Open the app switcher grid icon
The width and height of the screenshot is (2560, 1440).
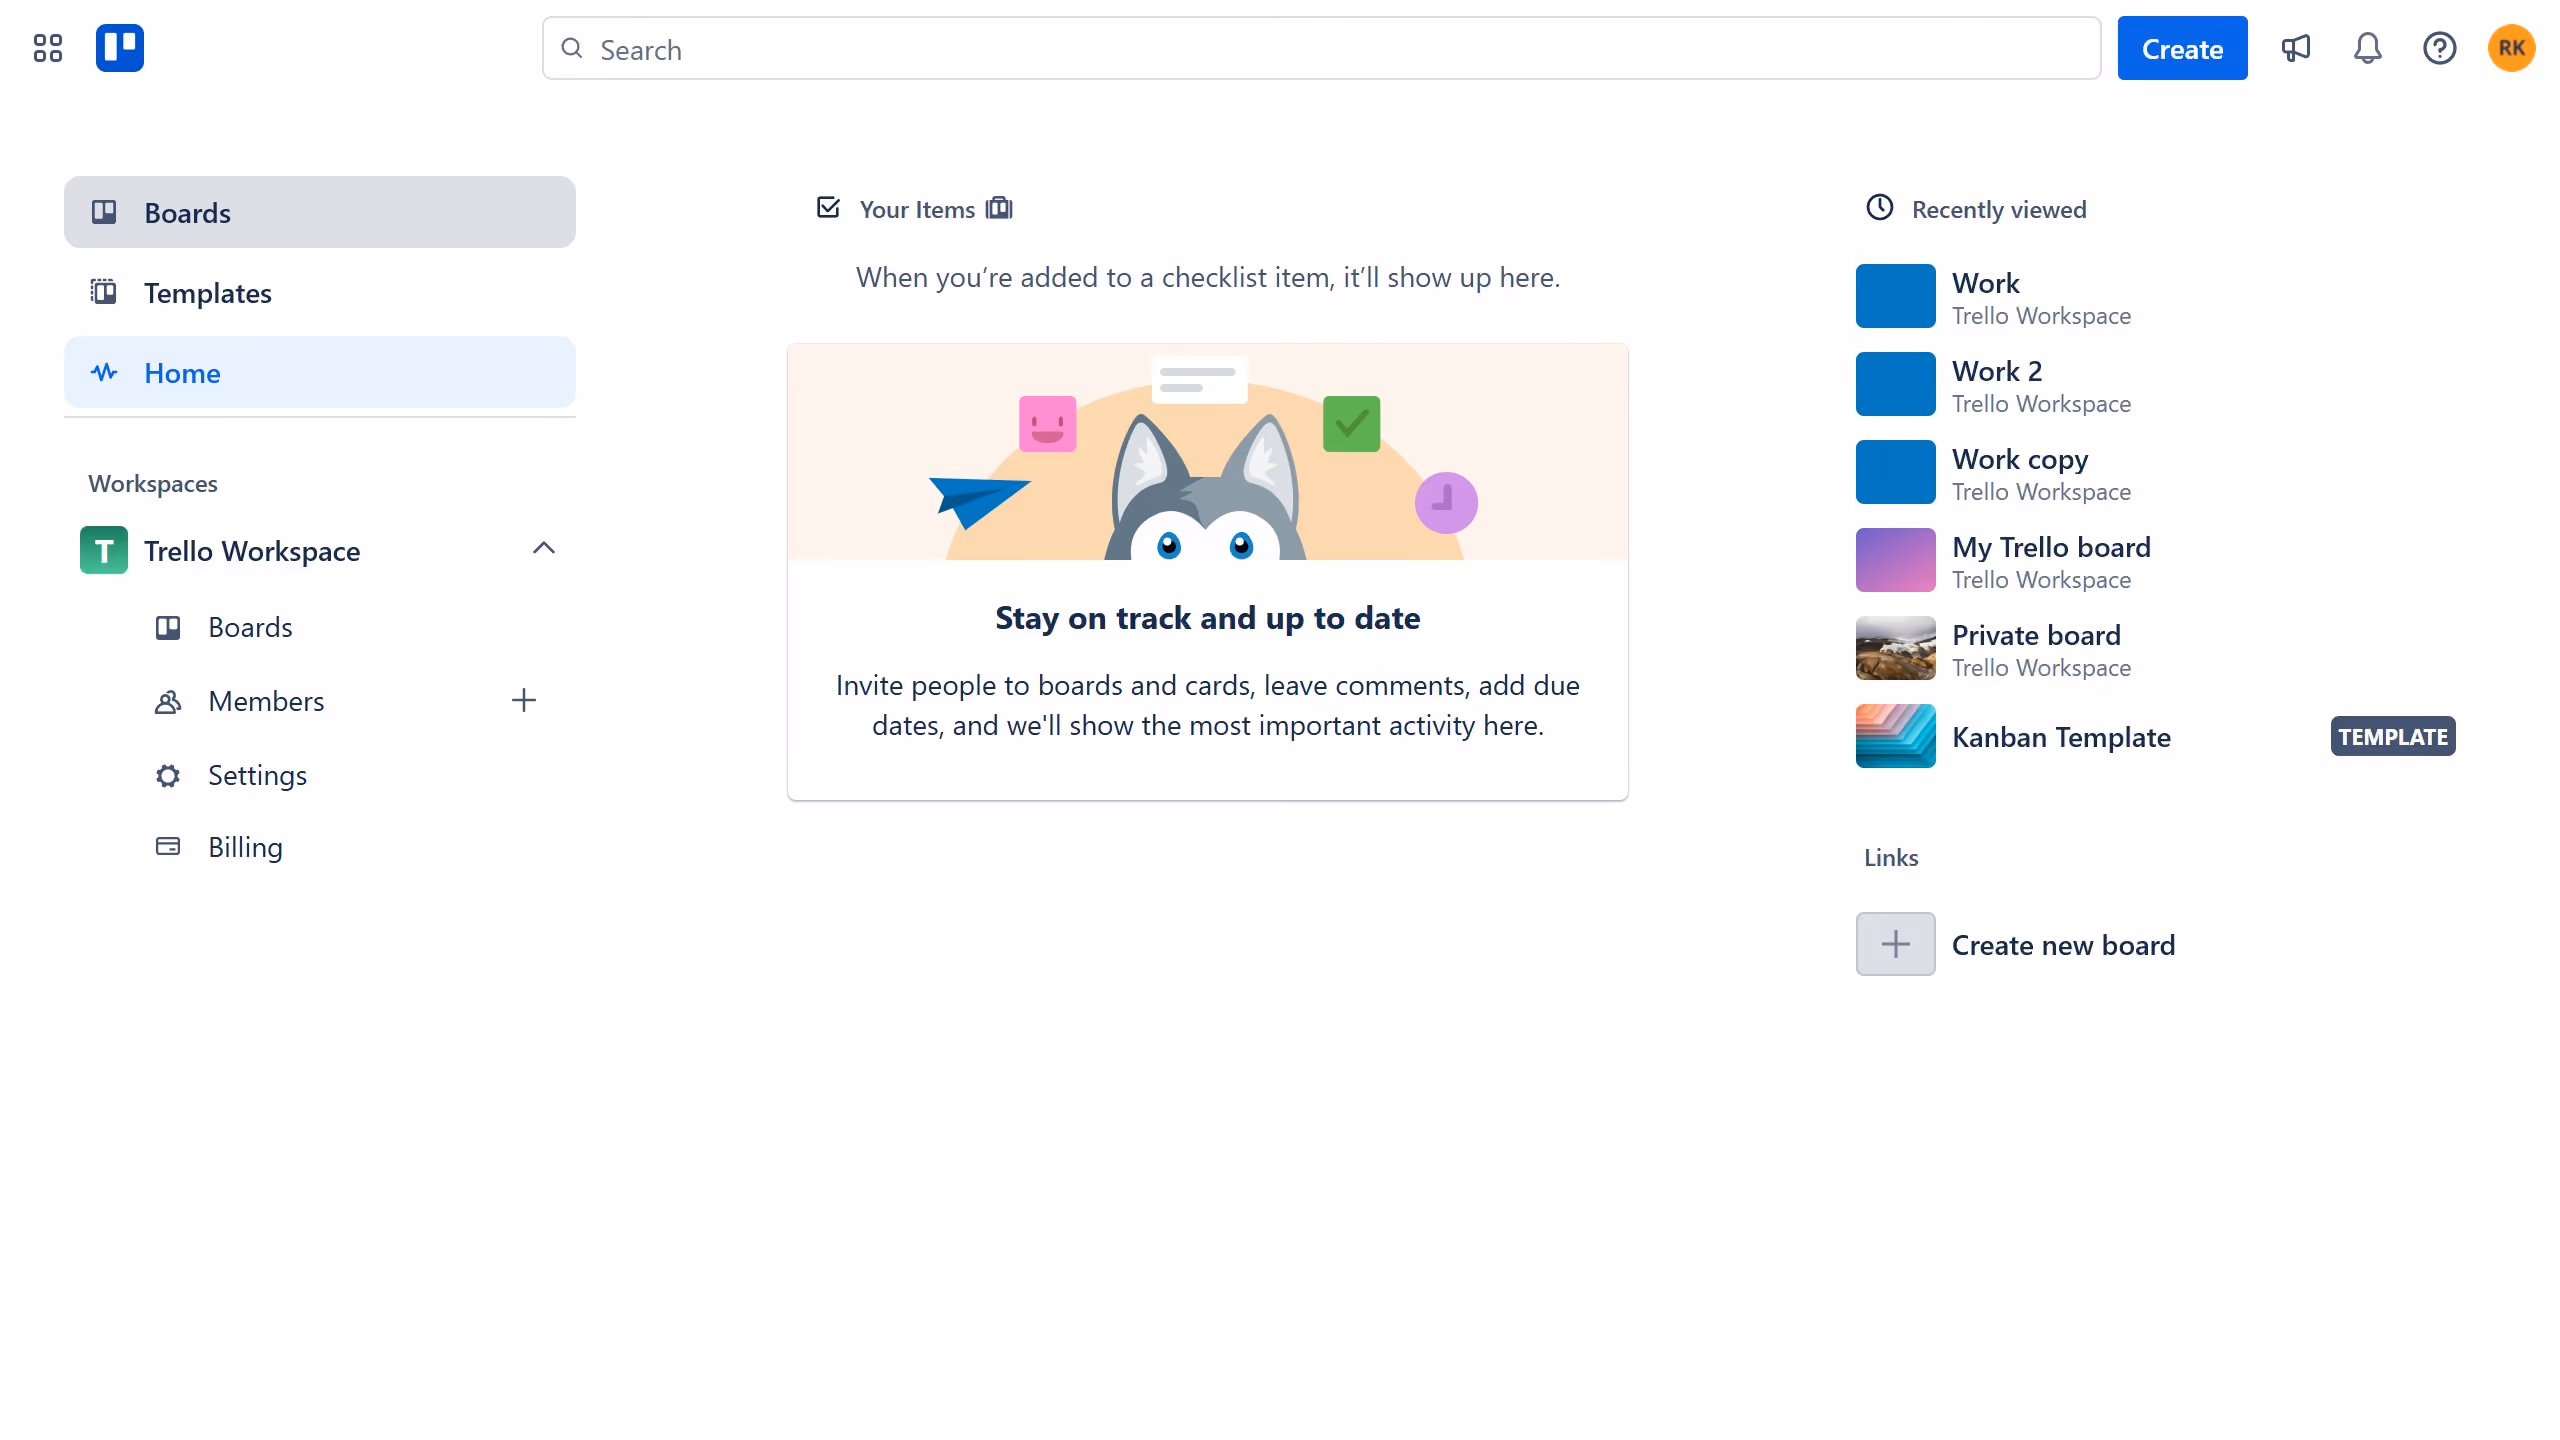point(47,48)
